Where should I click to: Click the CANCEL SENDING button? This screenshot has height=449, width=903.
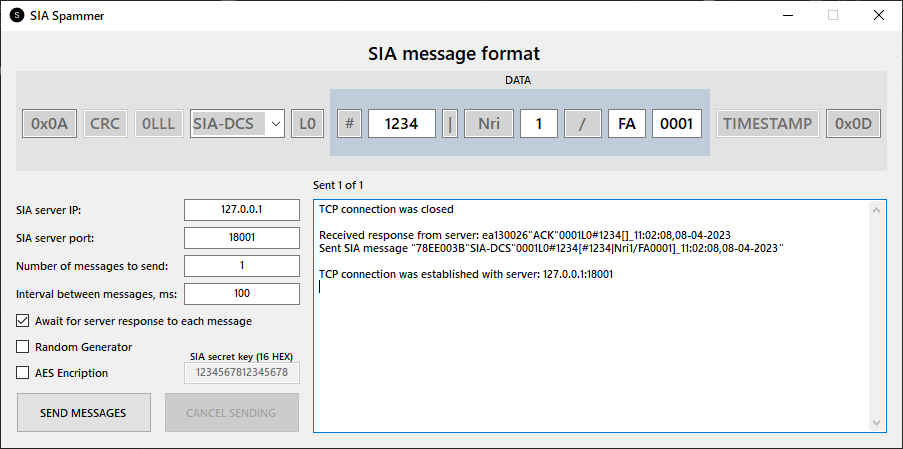(232, 413)
